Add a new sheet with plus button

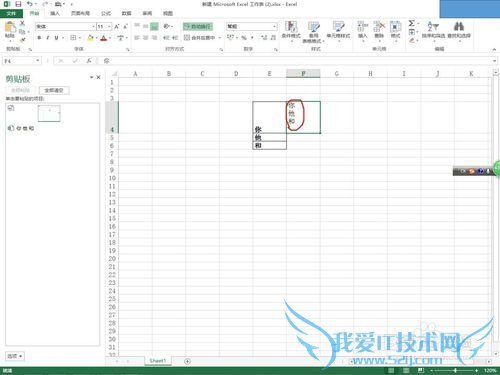pyautogui.click(x=187, y=361)
